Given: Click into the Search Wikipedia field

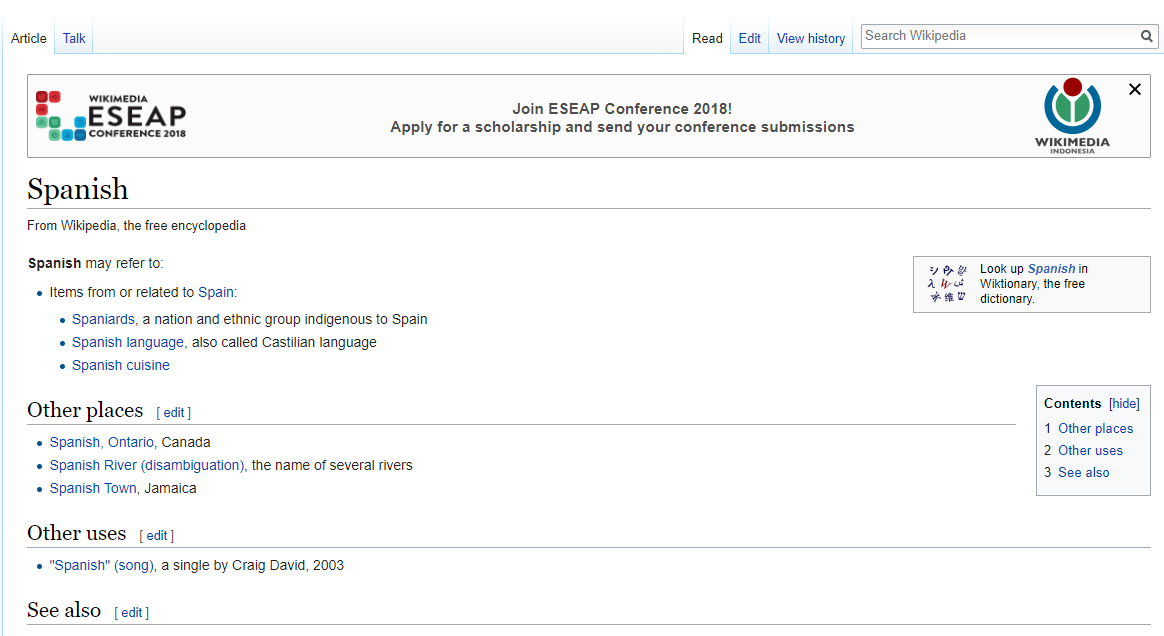Looking at the screenshot, I should (1000, 36).
